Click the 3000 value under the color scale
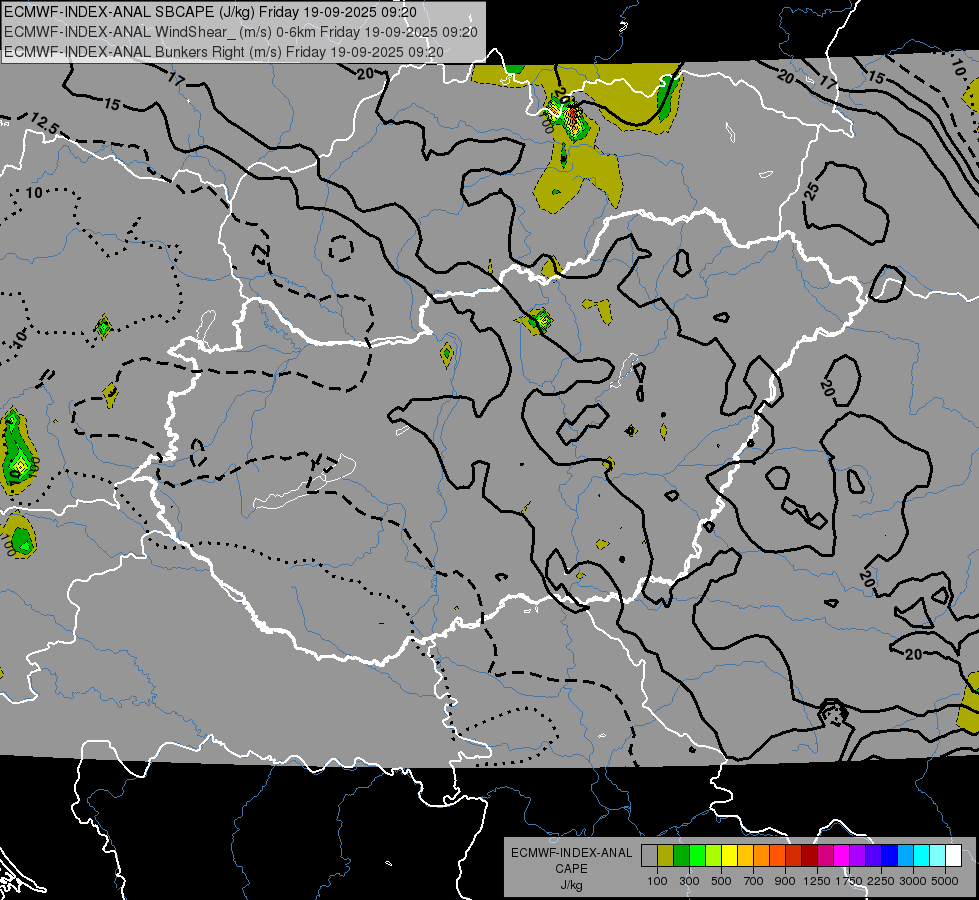Screen dimensions: 979x900 point(913,881)
